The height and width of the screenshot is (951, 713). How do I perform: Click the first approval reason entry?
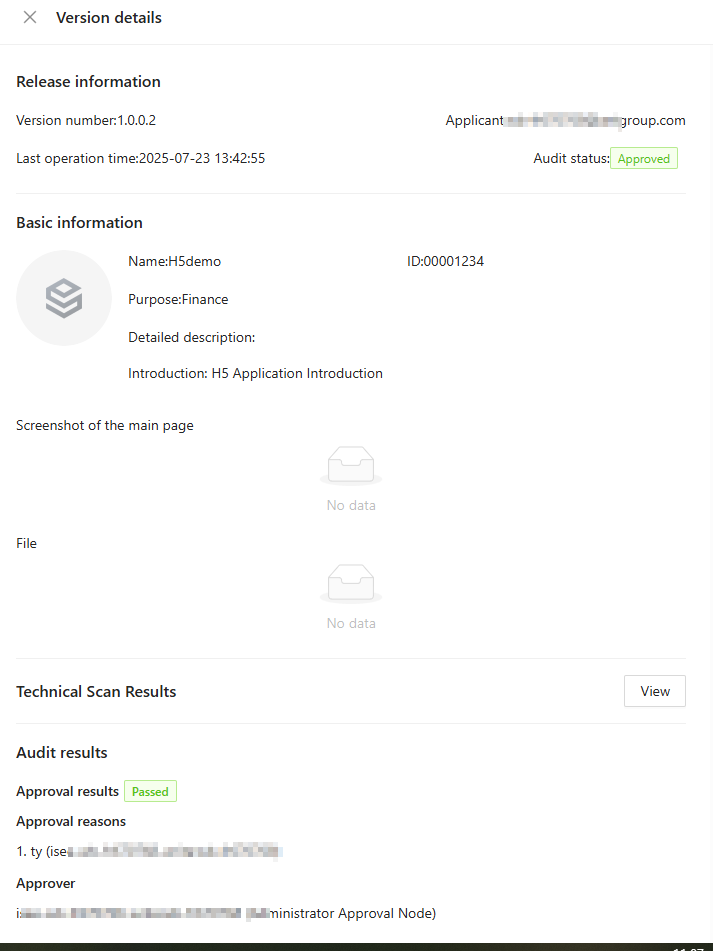[x=150, y=851]
